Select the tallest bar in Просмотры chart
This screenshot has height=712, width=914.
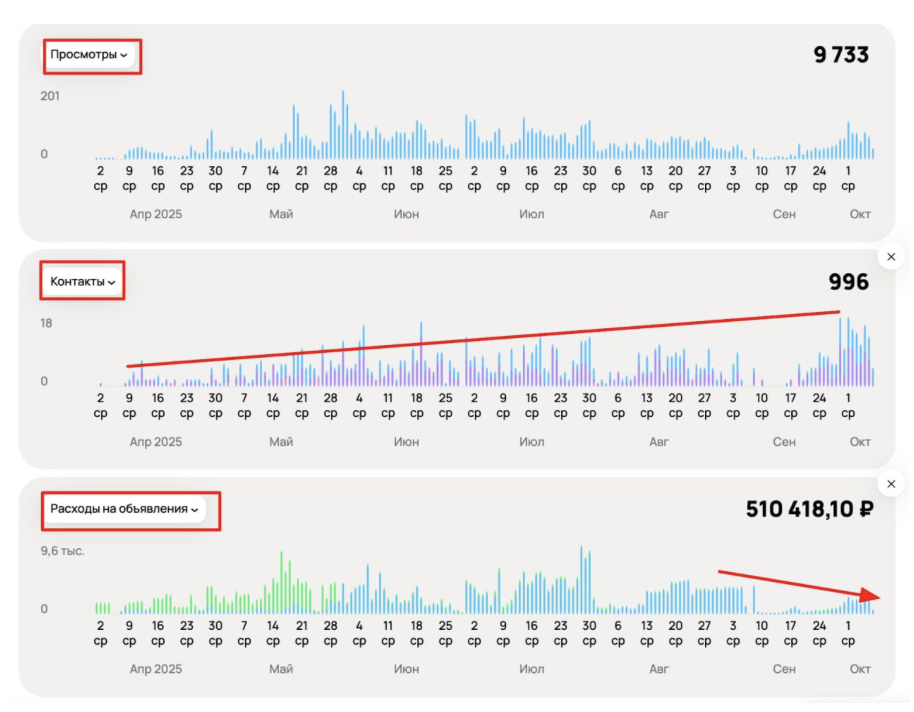pos(343,125)
